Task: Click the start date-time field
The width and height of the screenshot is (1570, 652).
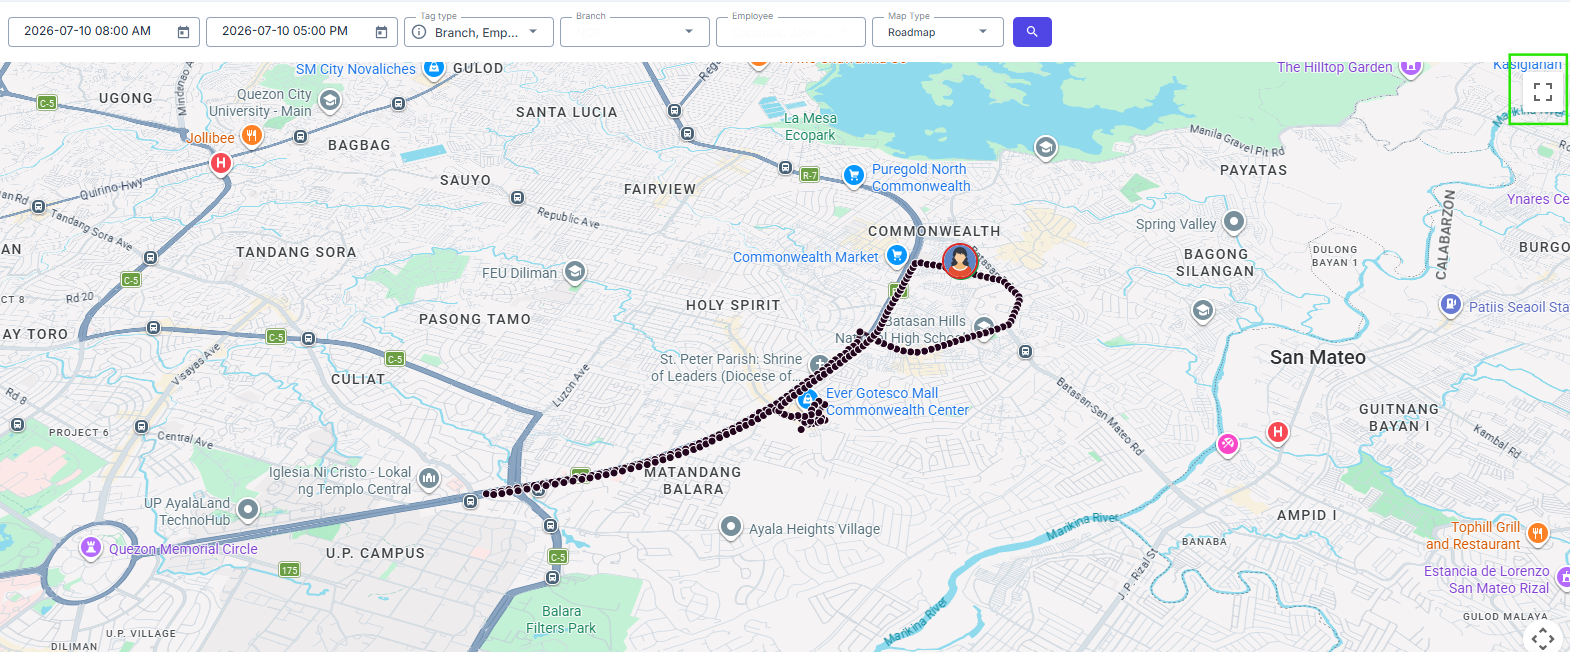Action: 104,32
